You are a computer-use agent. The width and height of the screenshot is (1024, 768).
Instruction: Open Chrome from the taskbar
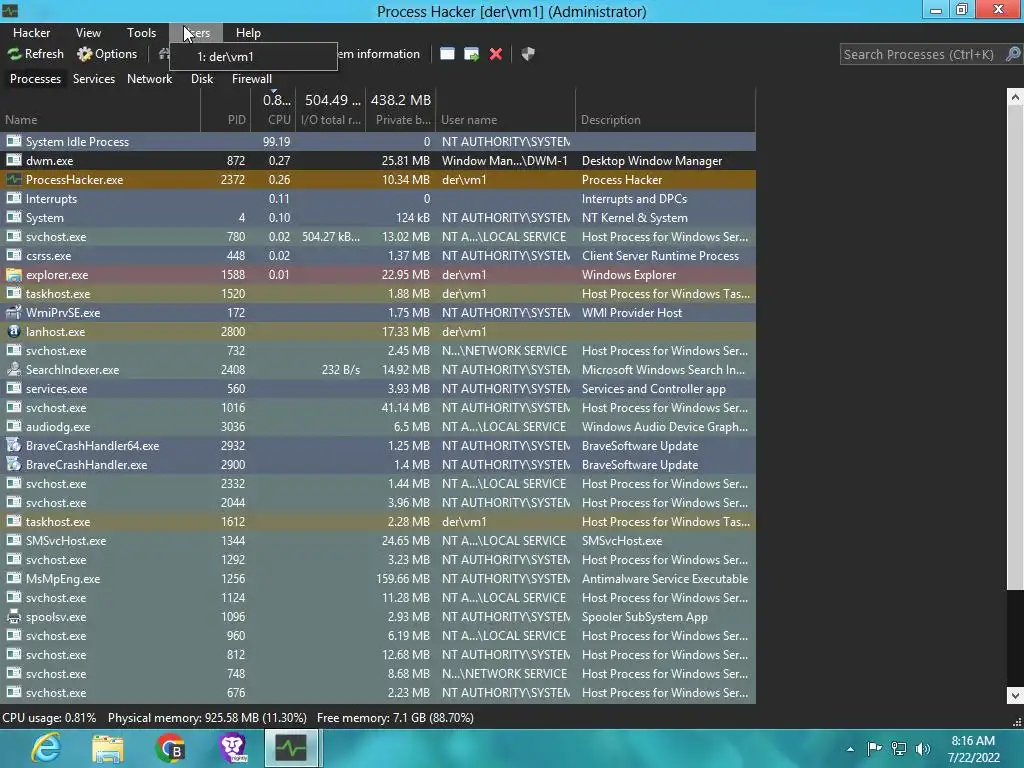[x=170, y=748]
